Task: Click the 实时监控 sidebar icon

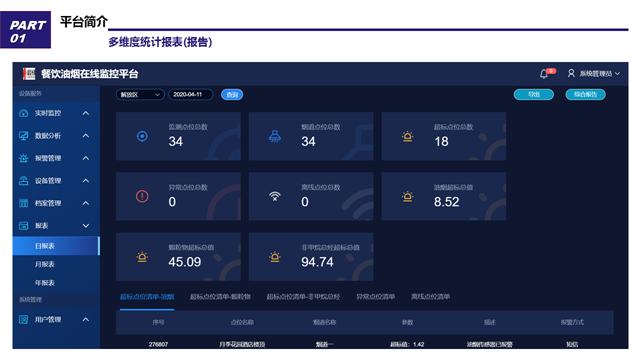Action: [x=24, y=113]
